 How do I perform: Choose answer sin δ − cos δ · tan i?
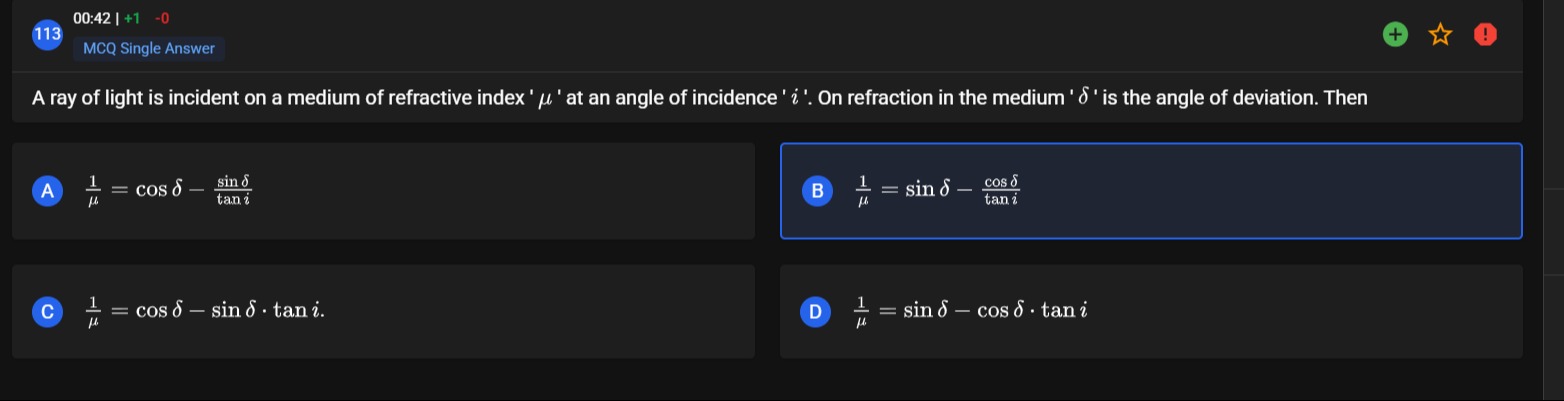(1151, 311)
